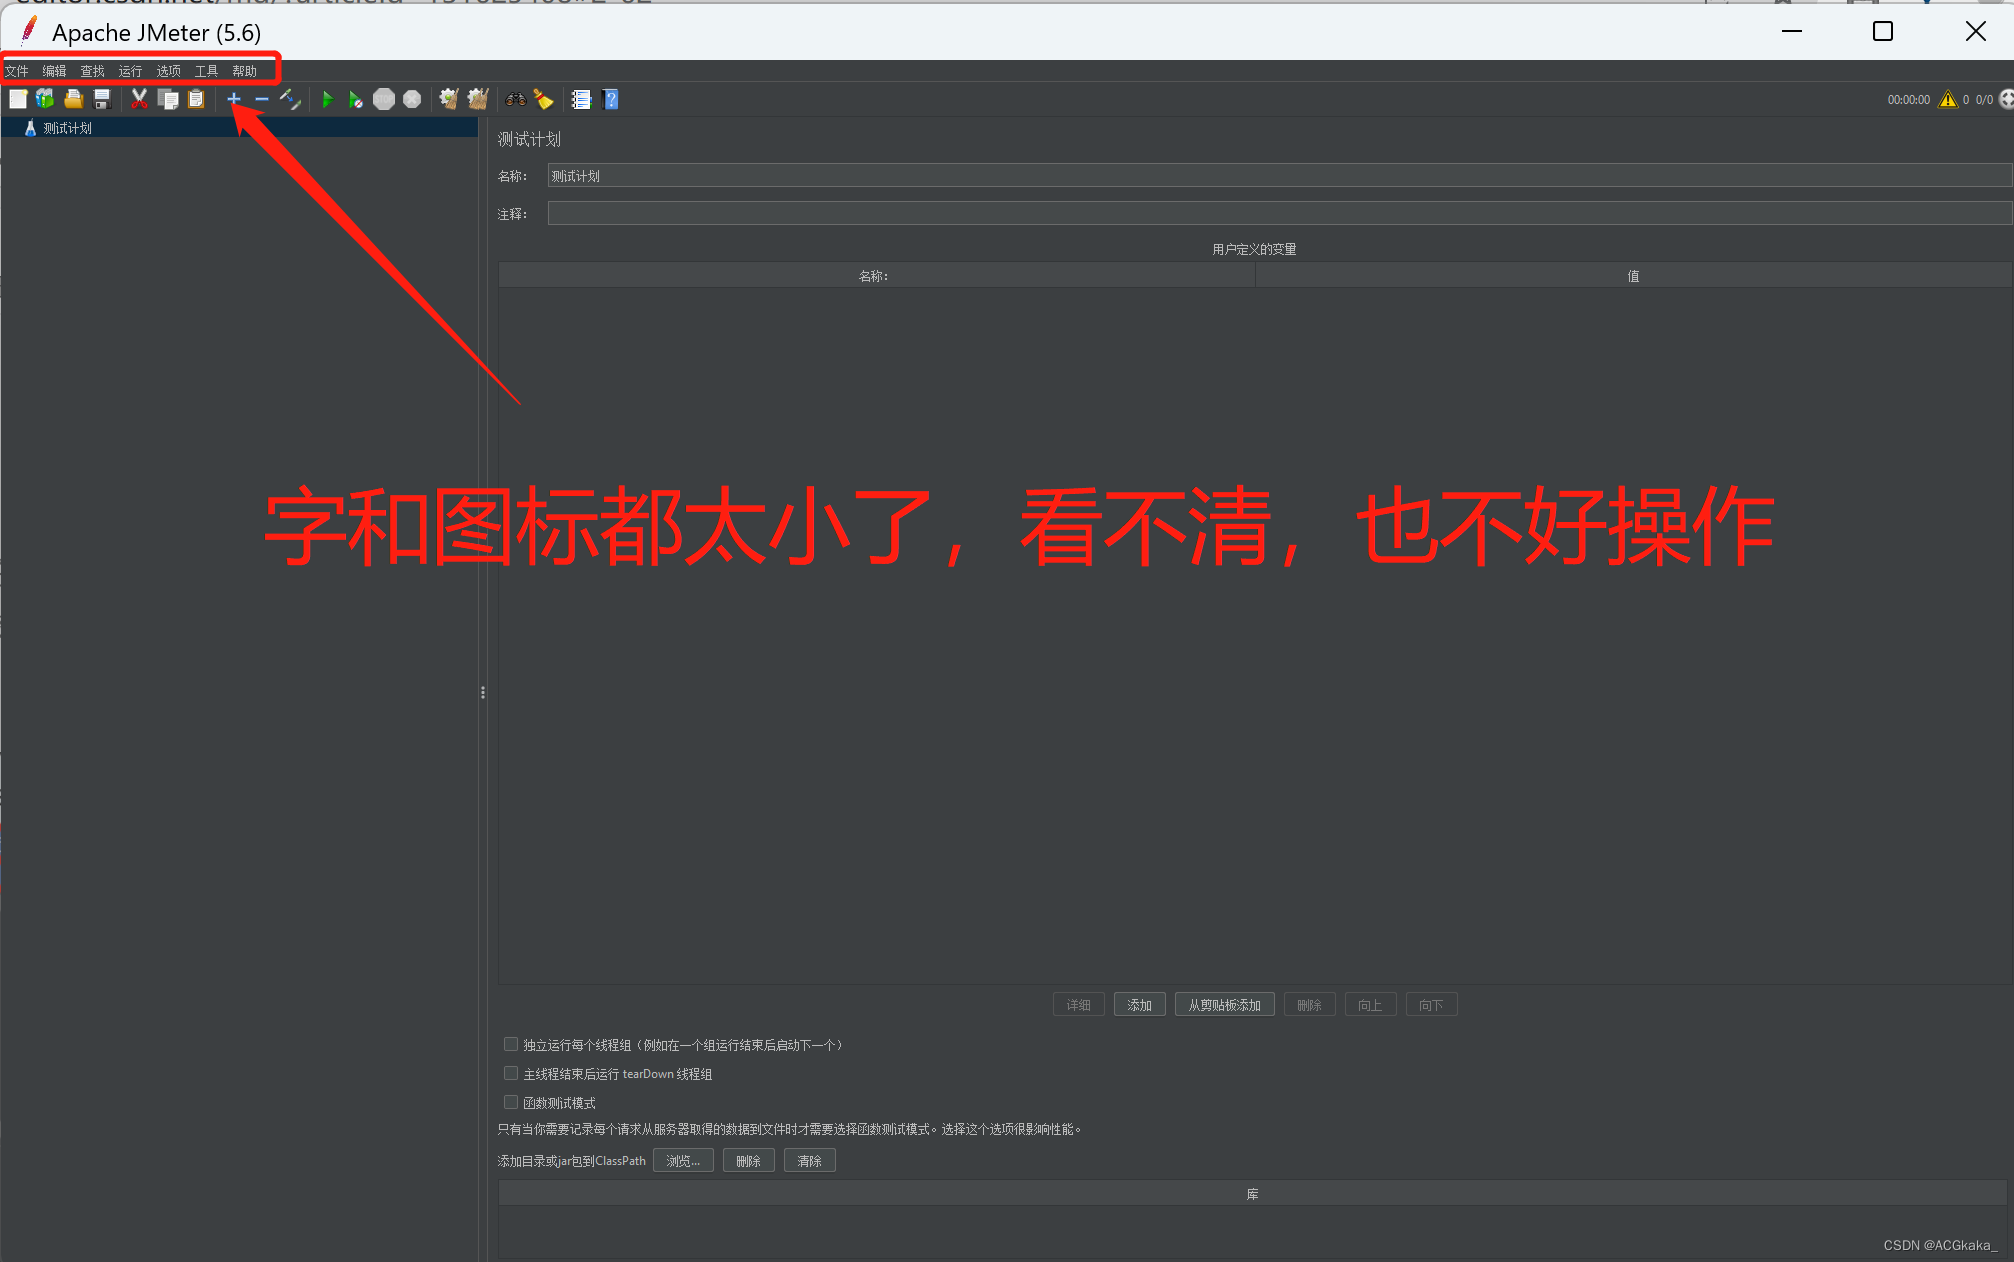
Task: Enable 独立运行每个线程组 checkbox
Action: [511, 1044]
